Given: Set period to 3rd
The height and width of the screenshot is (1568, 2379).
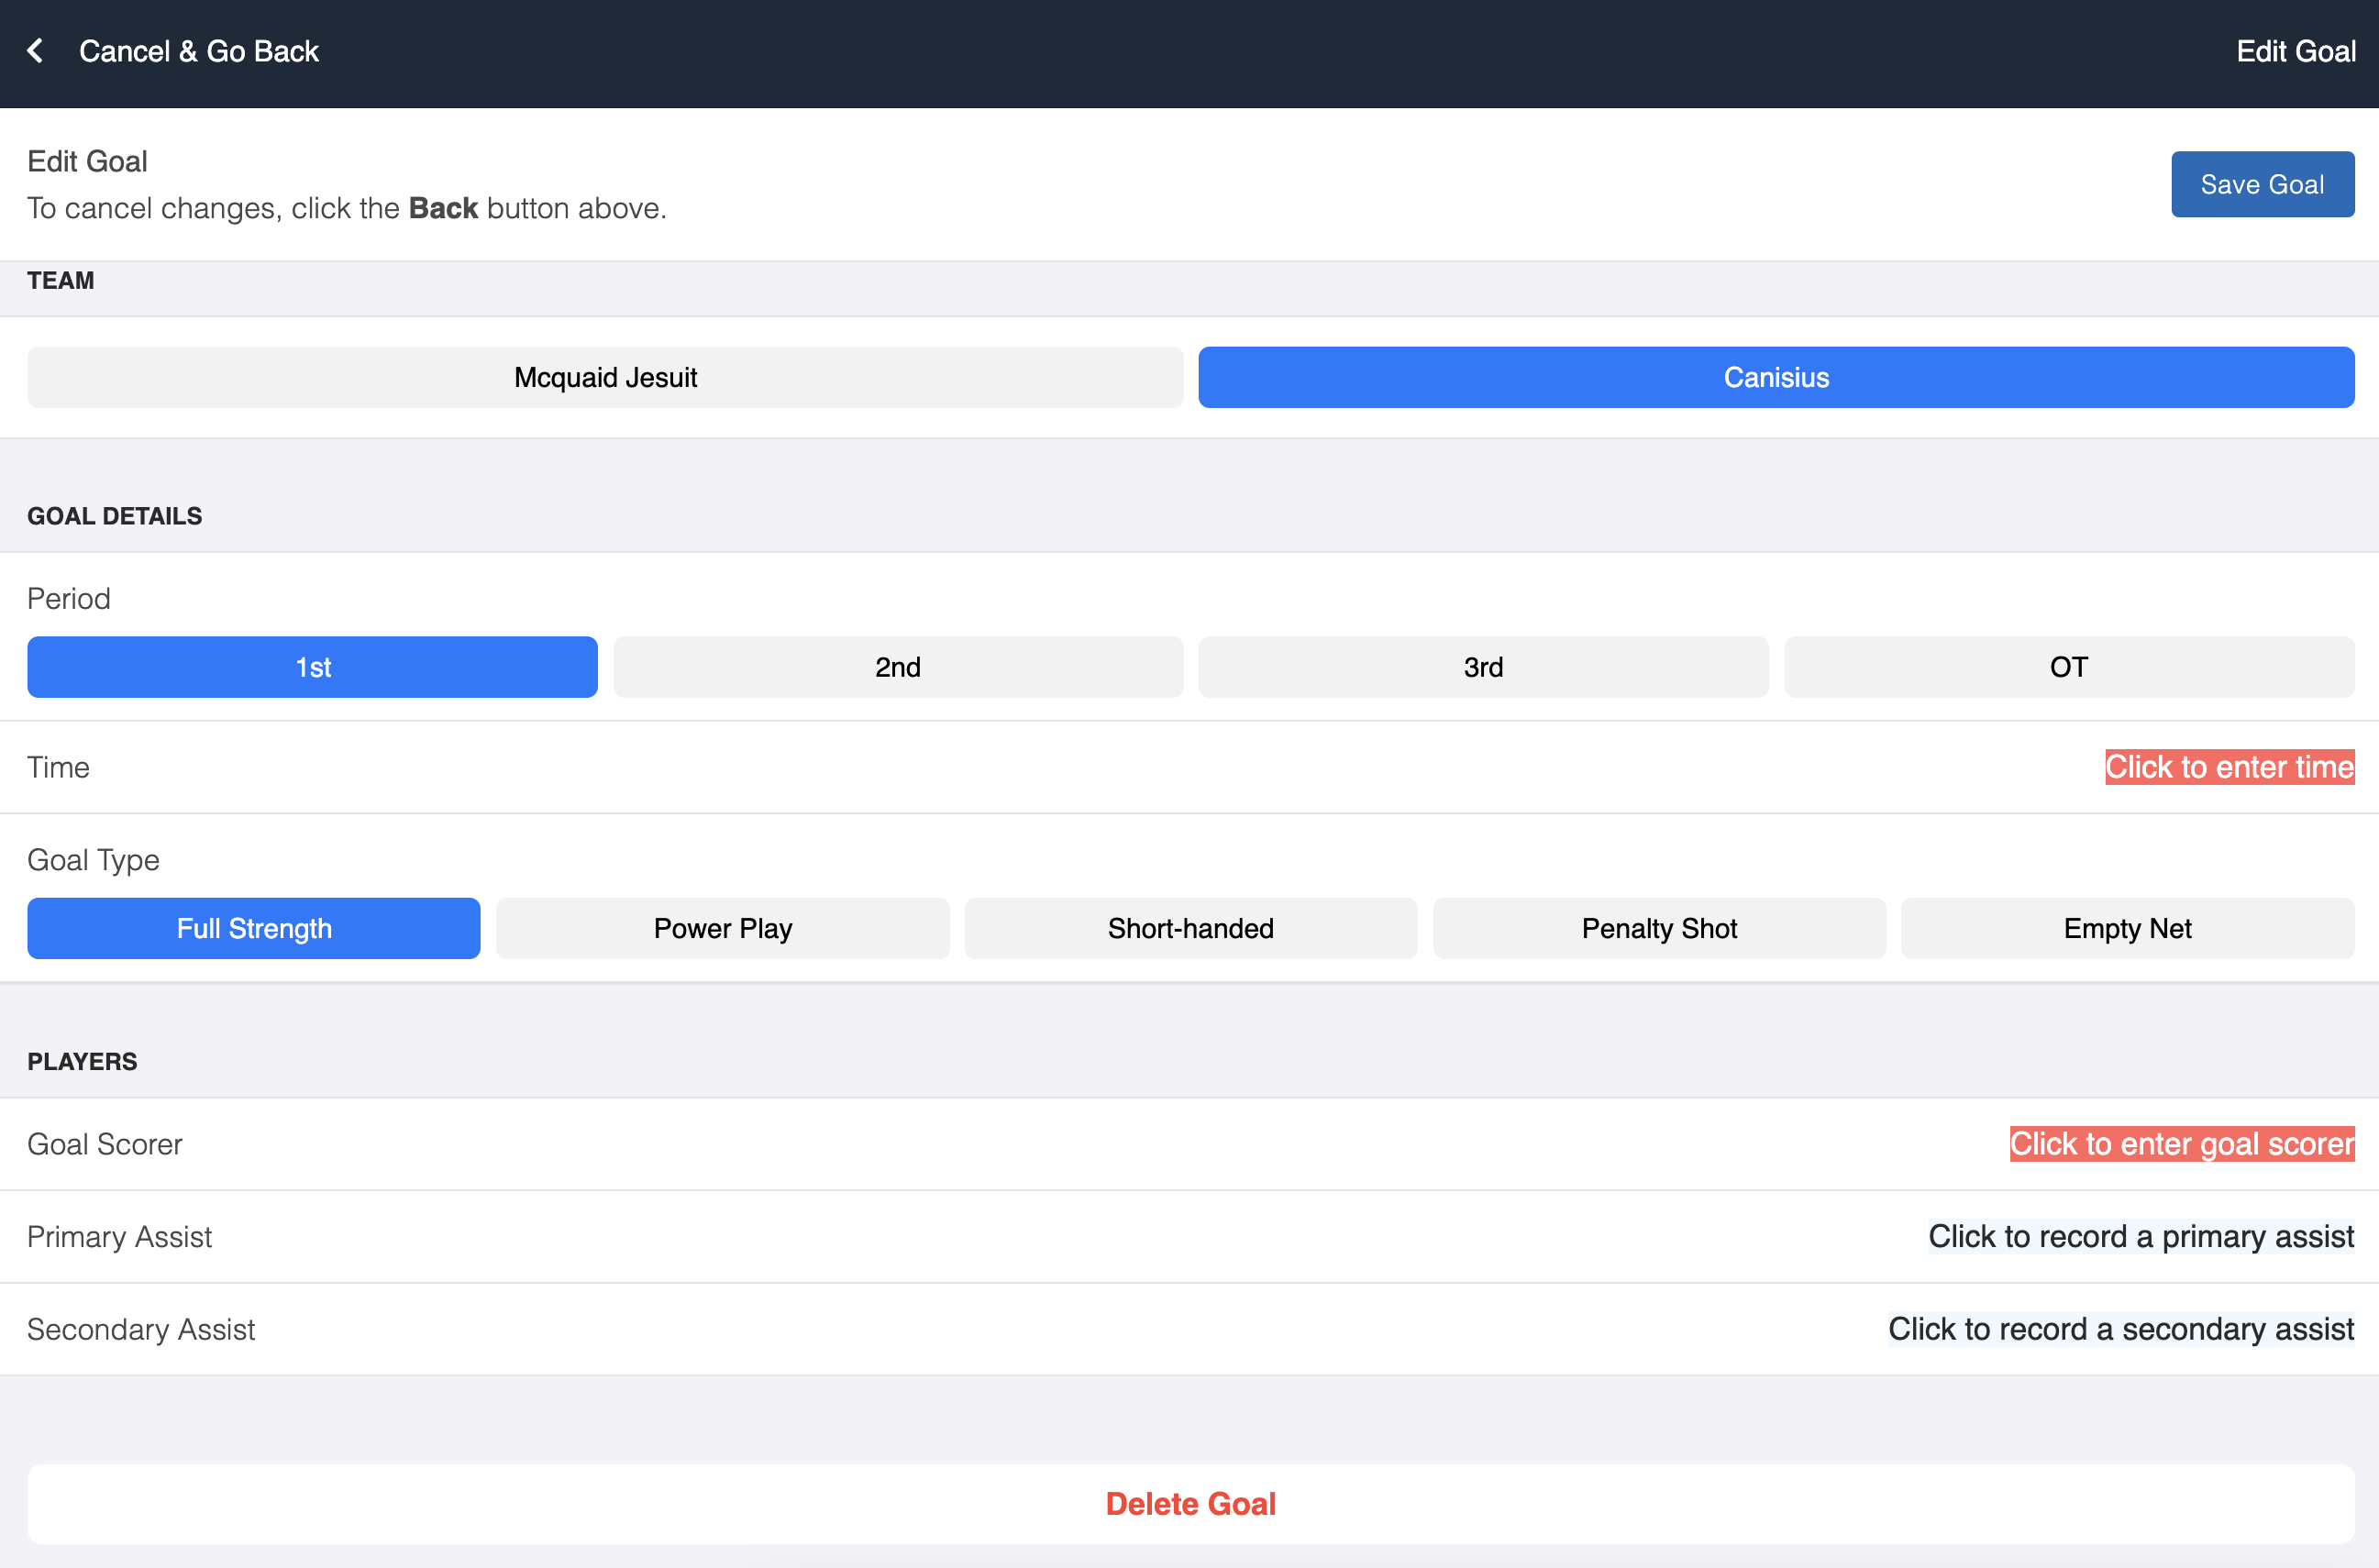Looking at the screenshot, I should tap(1482, 667).
